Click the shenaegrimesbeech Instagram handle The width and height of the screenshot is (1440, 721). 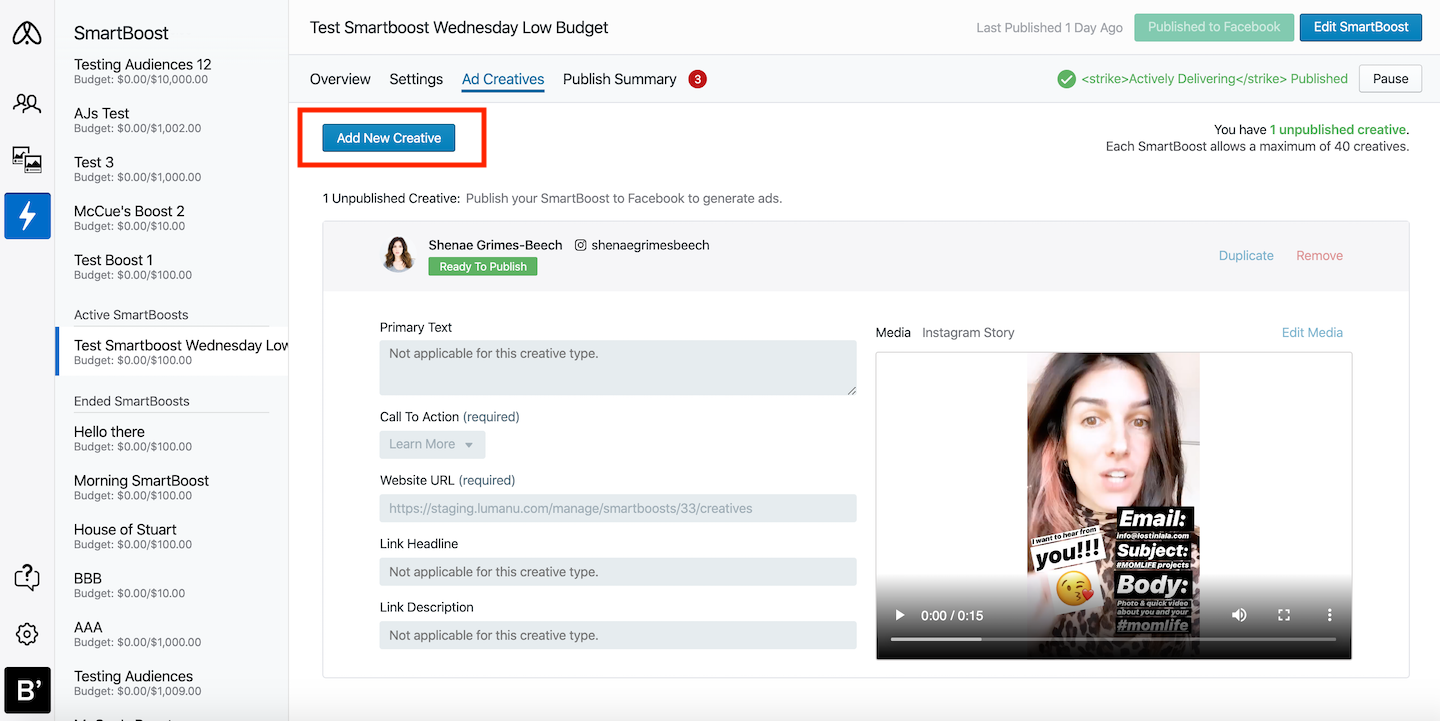tap(650, 245)
